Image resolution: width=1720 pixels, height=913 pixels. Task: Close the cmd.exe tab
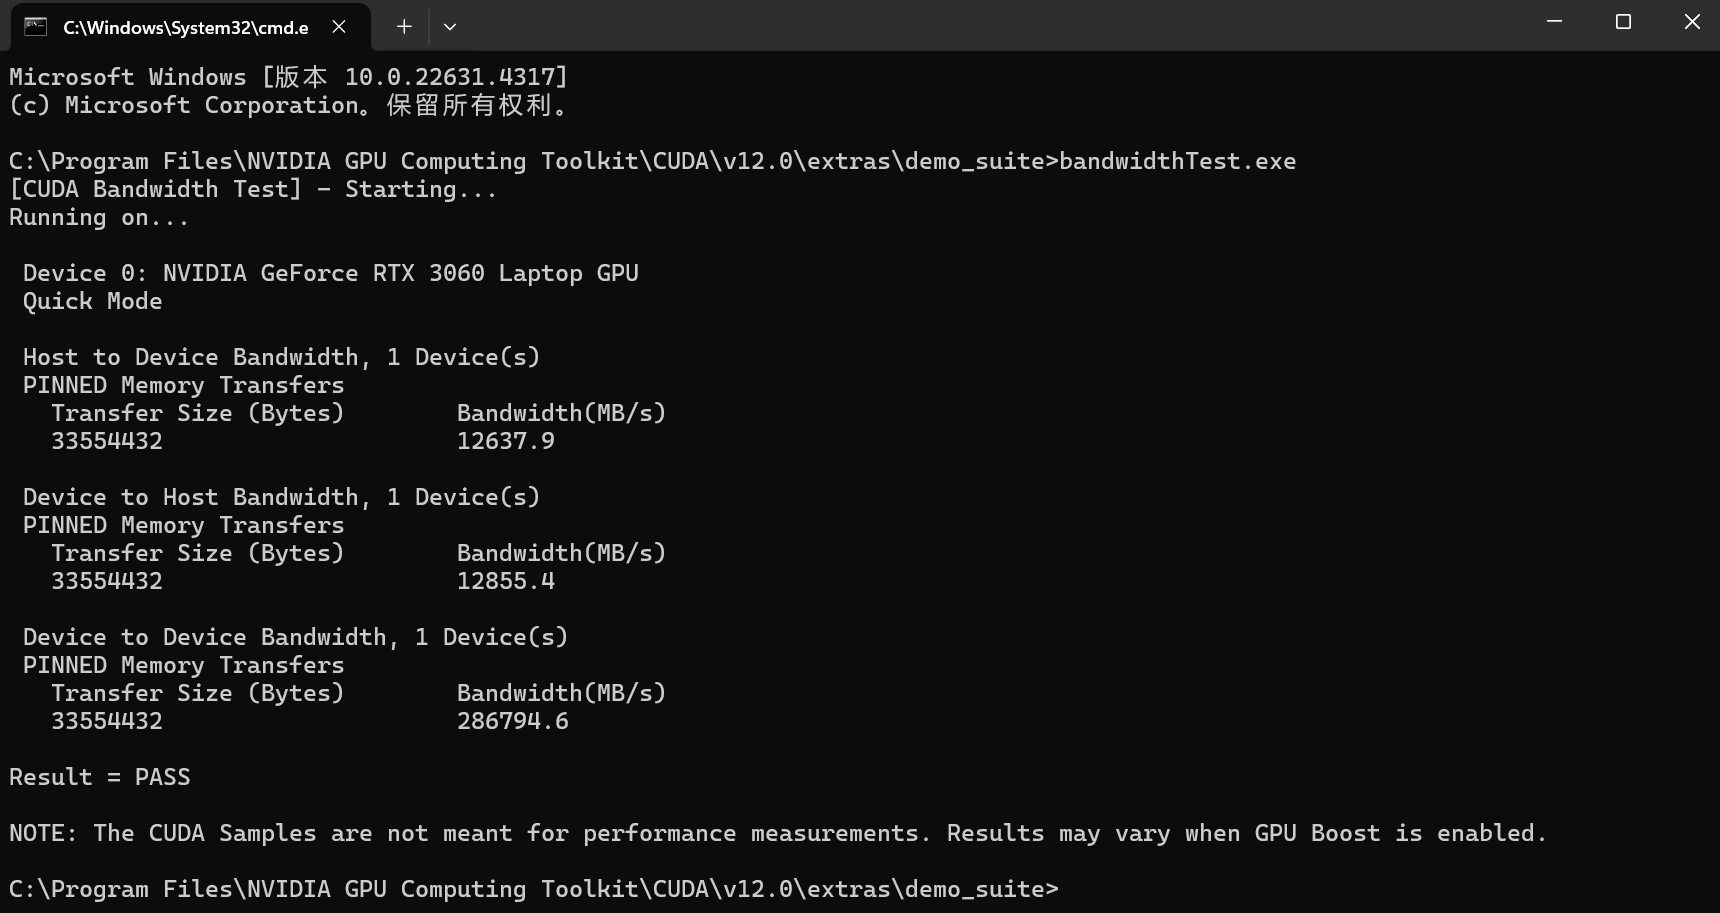click(339, 27)
